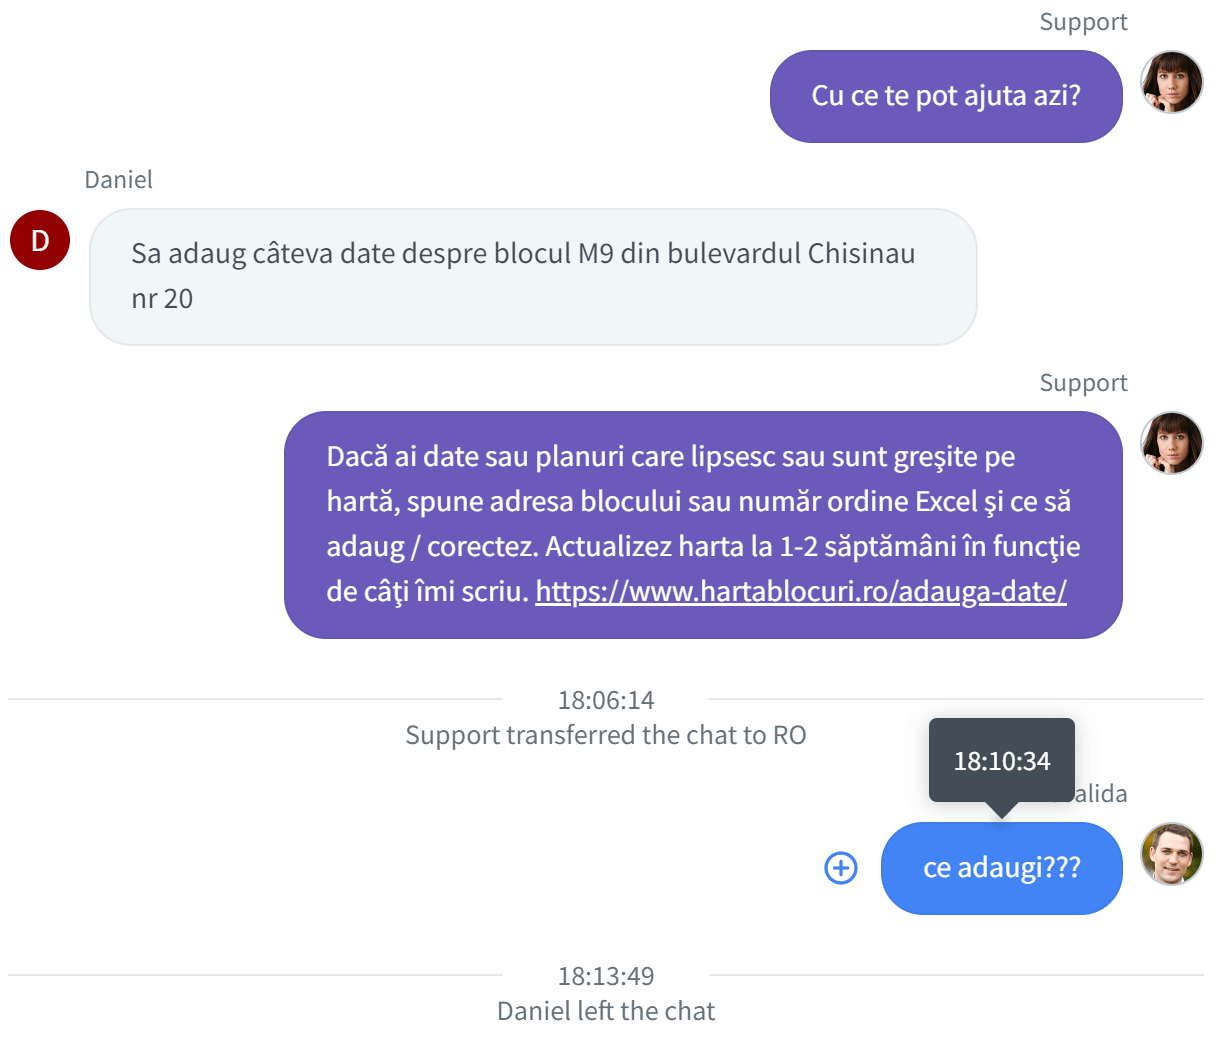Click the partially hidden agent name near tooltip
The width and height of the screenshot is (1220, 1050).
pyautogui.click(x=1101, y=794)
